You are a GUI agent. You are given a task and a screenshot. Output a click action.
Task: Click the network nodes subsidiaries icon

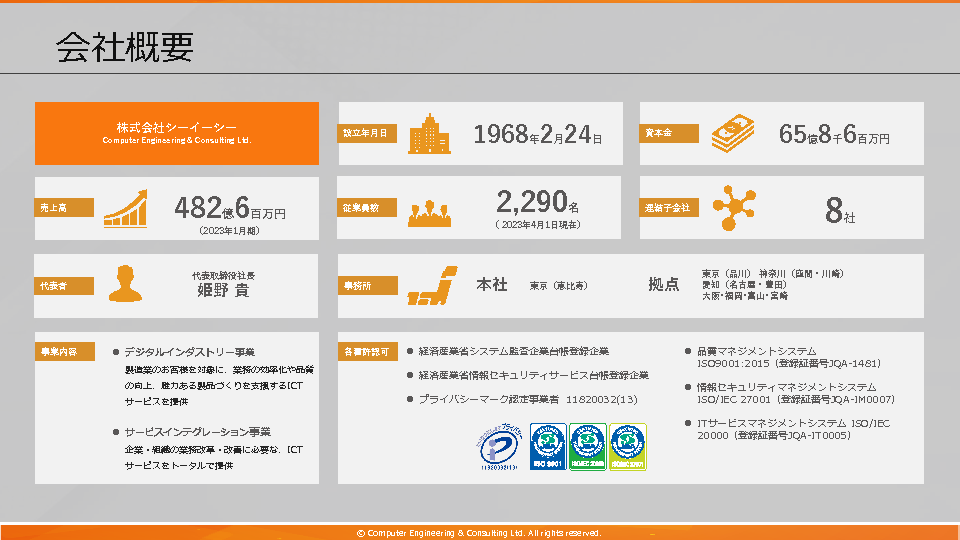[x=733, y=208]
